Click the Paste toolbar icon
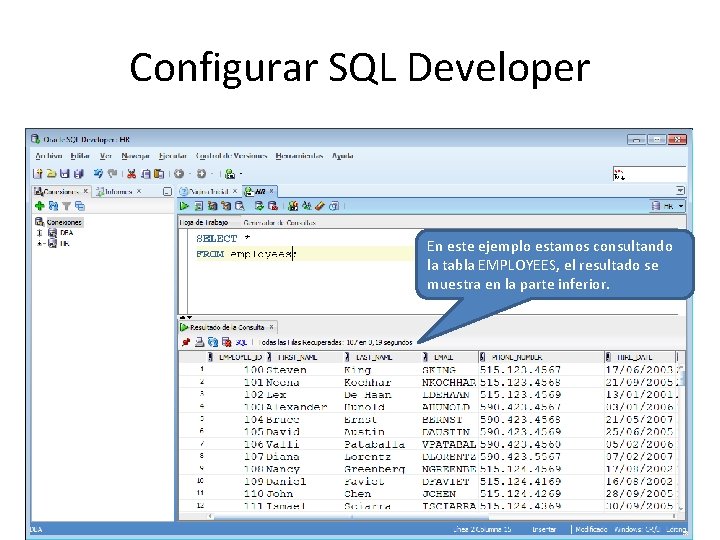This screenshot has width=720, height=540. (159, 174)
